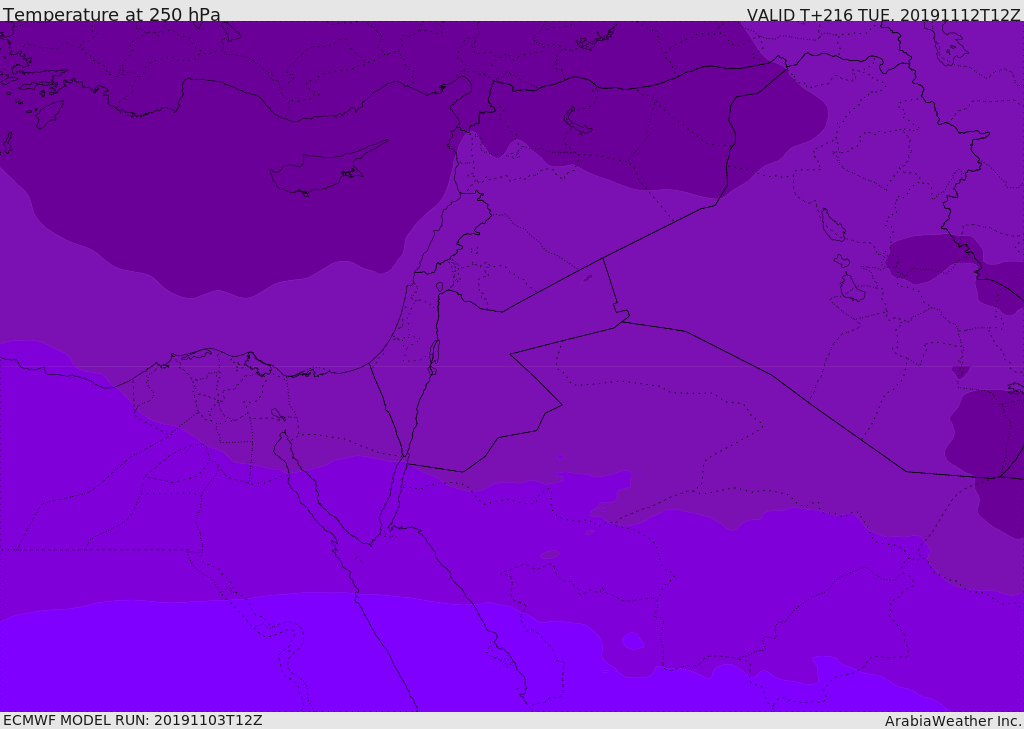
Task: Select the 'Temperature at 250 hPa' title text
Action: tap(112, 14)
